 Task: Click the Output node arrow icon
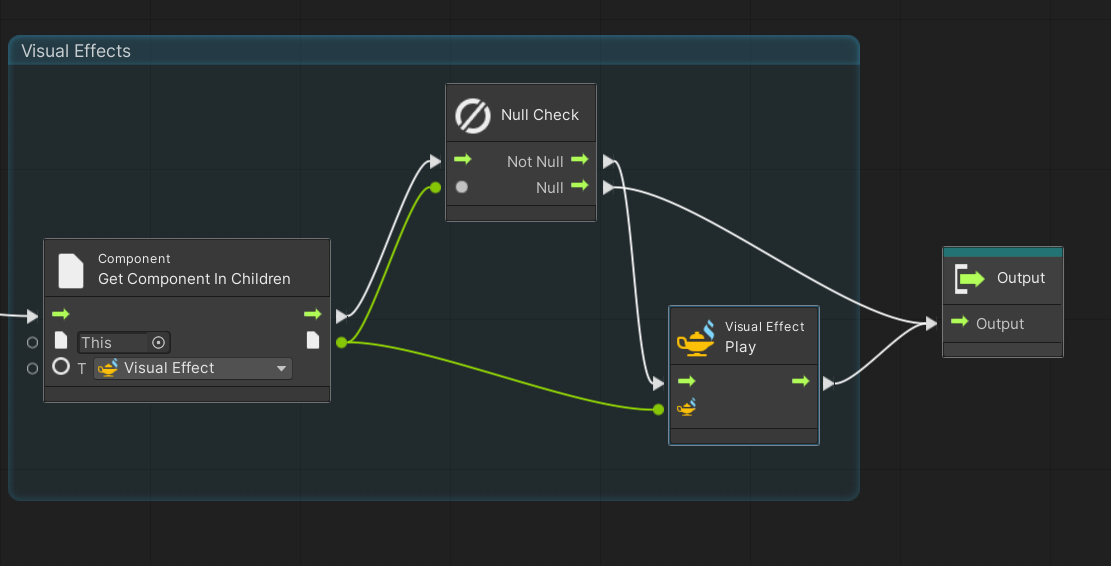[970, 278]
